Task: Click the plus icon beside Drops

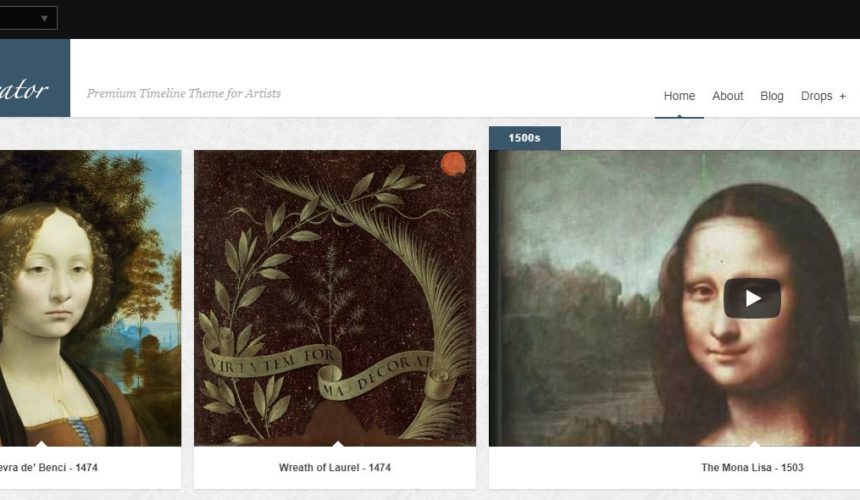Action: (842, 96)
